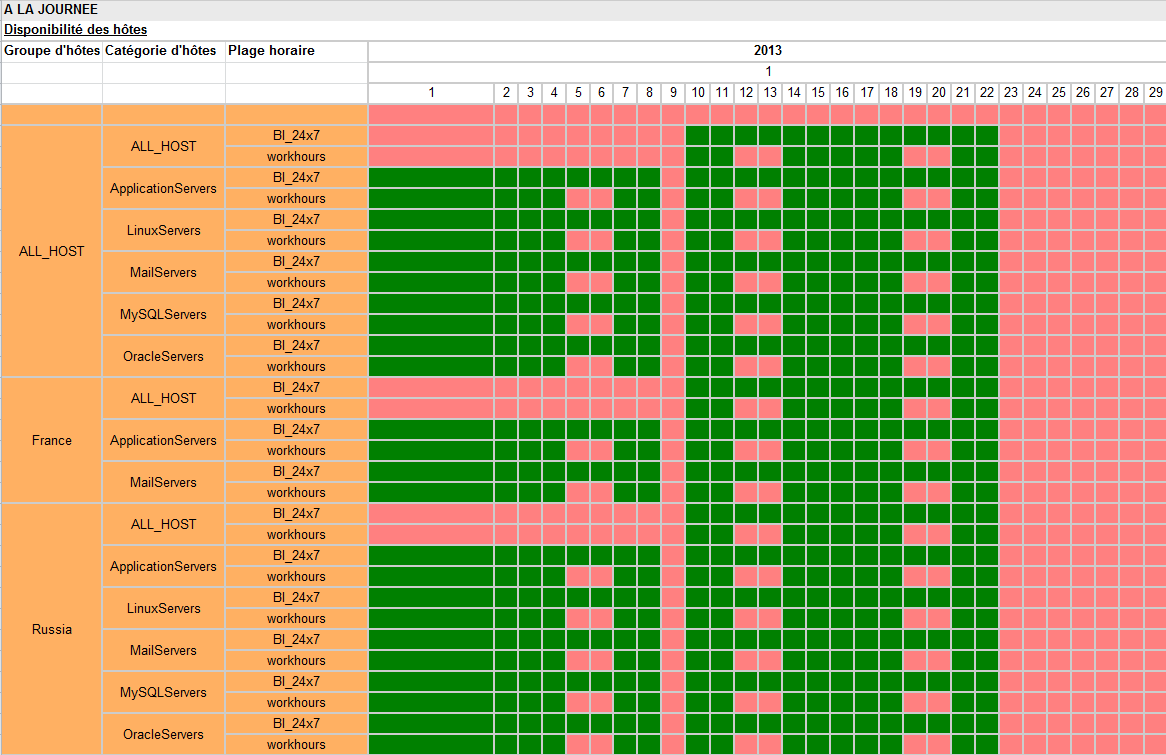Select the ALL_HOST group row label
This screenshot has width=1166, height=755.
point(51,251)
